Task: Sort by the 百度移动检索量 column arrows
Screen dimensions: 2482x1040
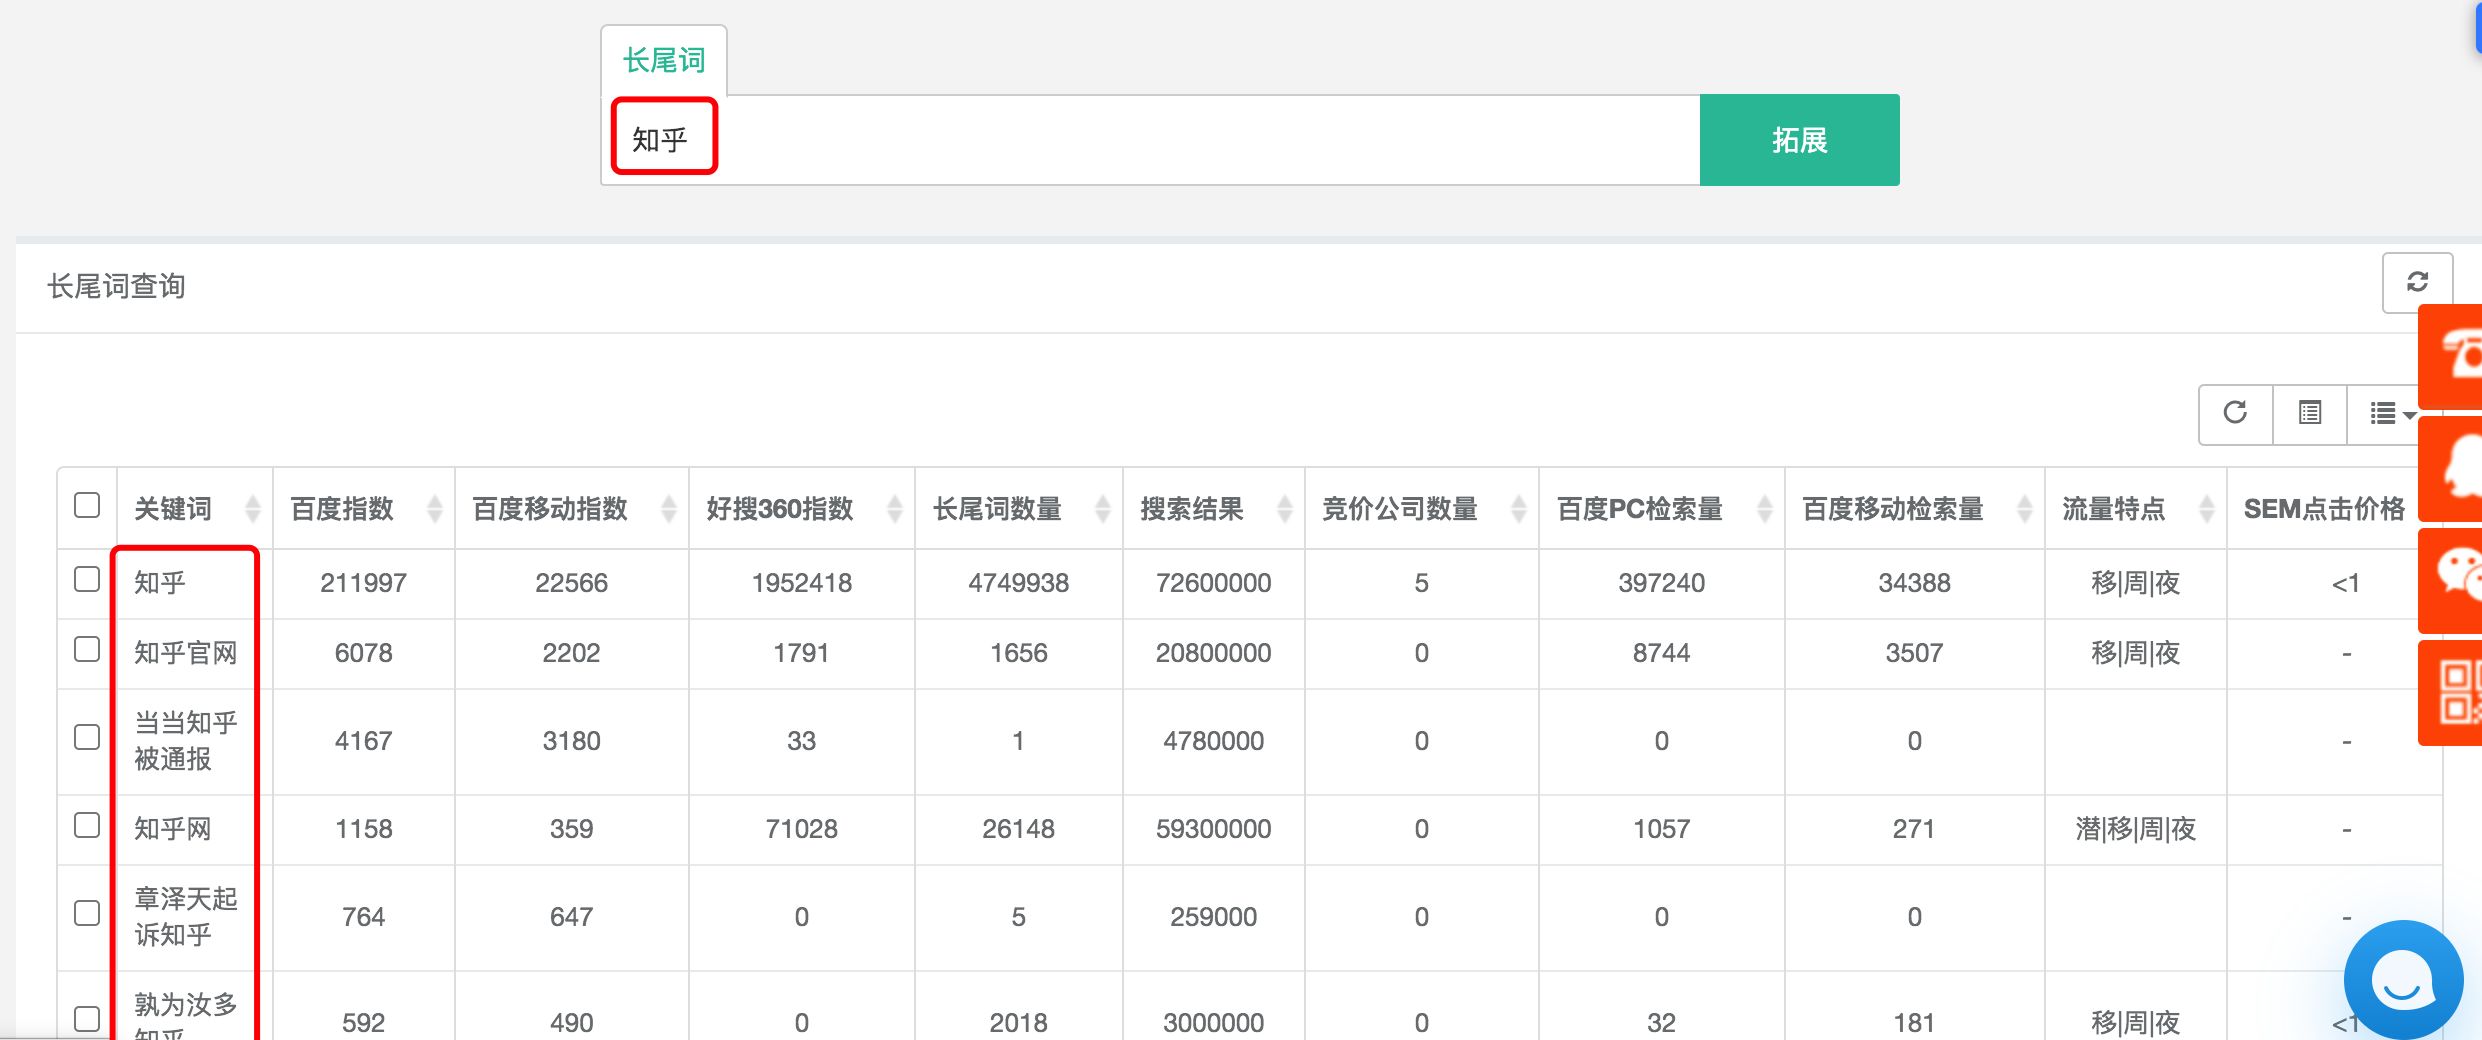Action: click(x=2025, y=509)
